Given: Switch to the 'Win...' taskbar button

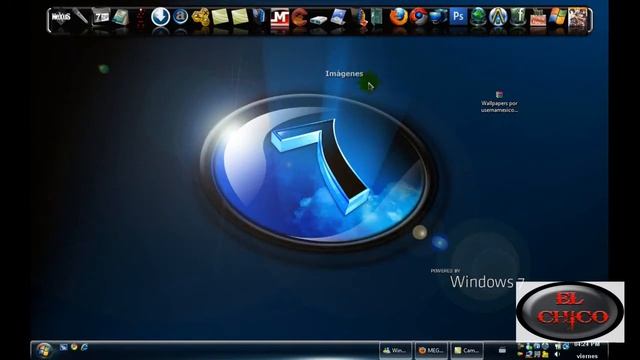Looking at the screenshot, I should click(x=395, y=351).
